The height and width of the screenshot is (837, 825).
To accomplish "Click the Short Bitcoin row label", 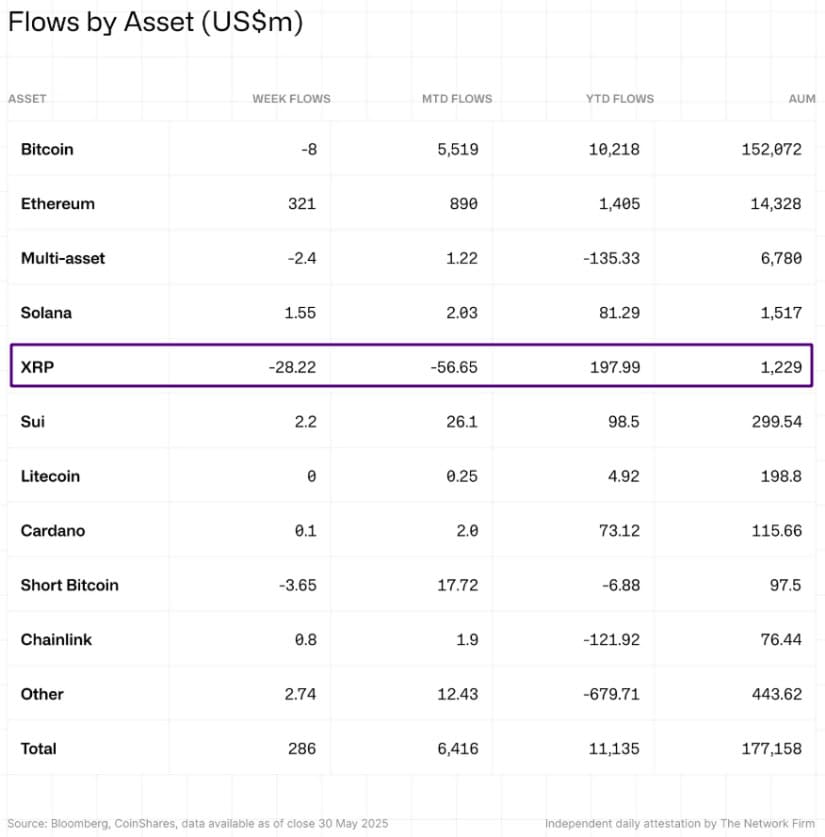I will [69, 585].
